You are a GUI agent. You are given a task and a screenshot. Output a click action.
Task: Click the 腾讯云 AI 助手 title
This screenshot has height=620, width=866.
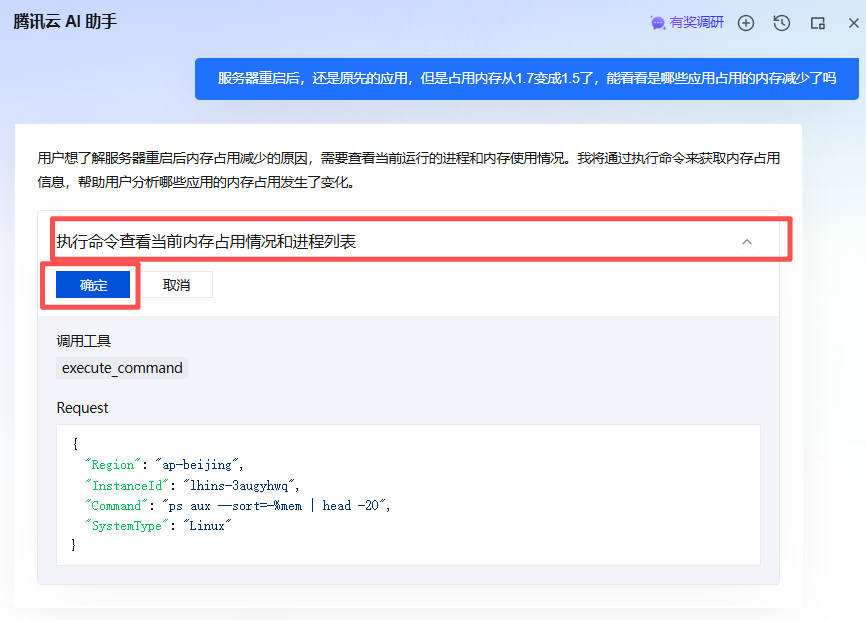(65, 22)
